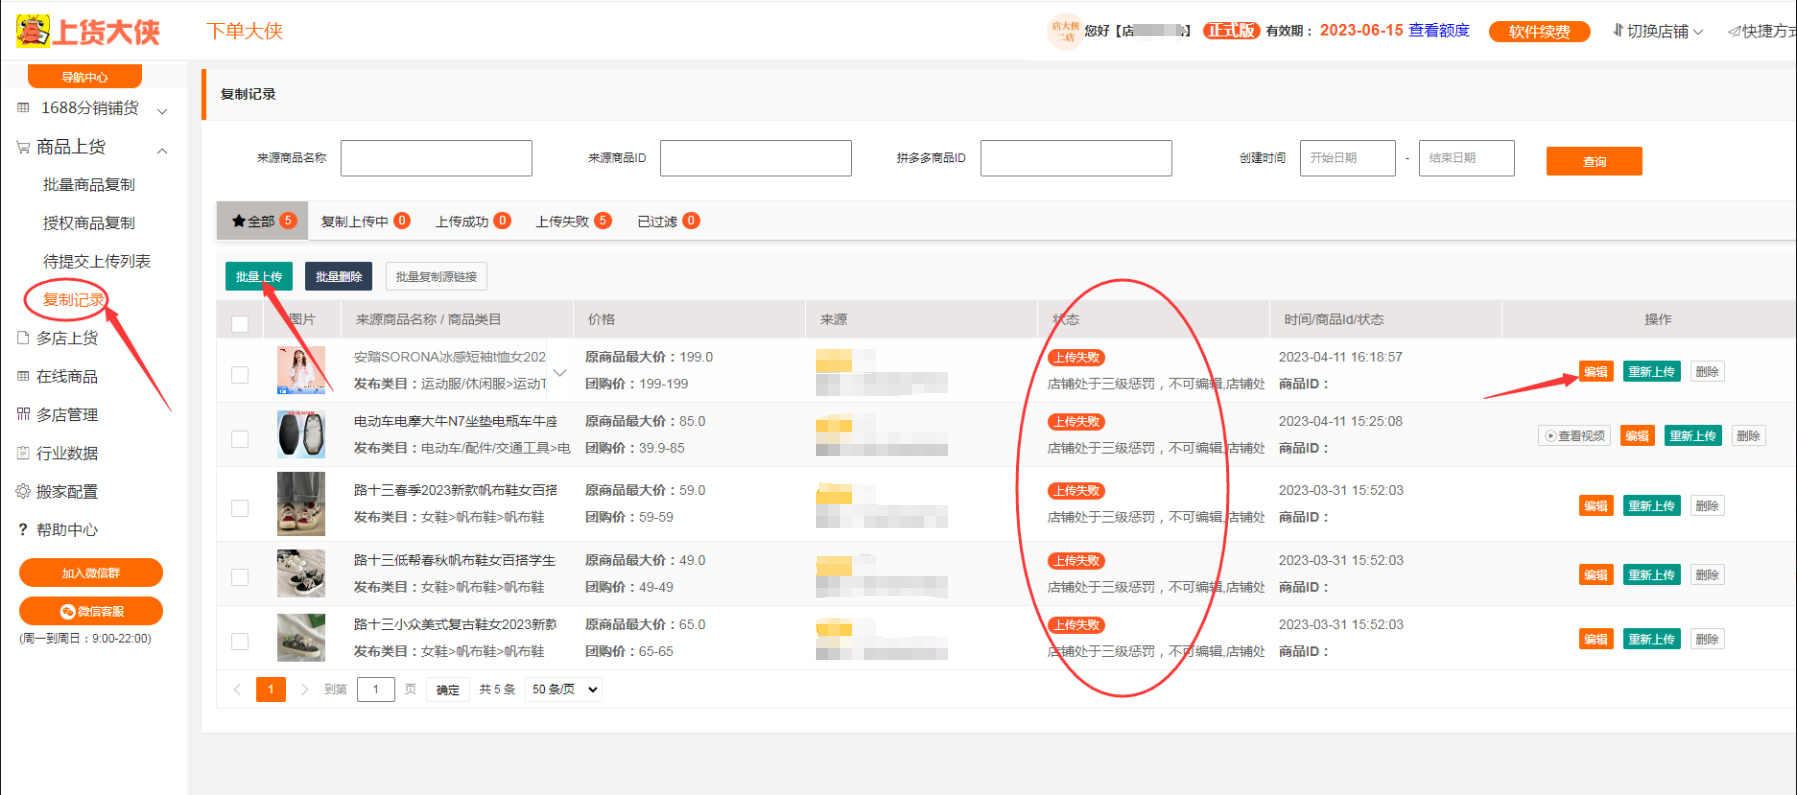Click the 上货大侠 logo icon
The height and width of the screenshot is (795, 1797).
click(32, 31)
